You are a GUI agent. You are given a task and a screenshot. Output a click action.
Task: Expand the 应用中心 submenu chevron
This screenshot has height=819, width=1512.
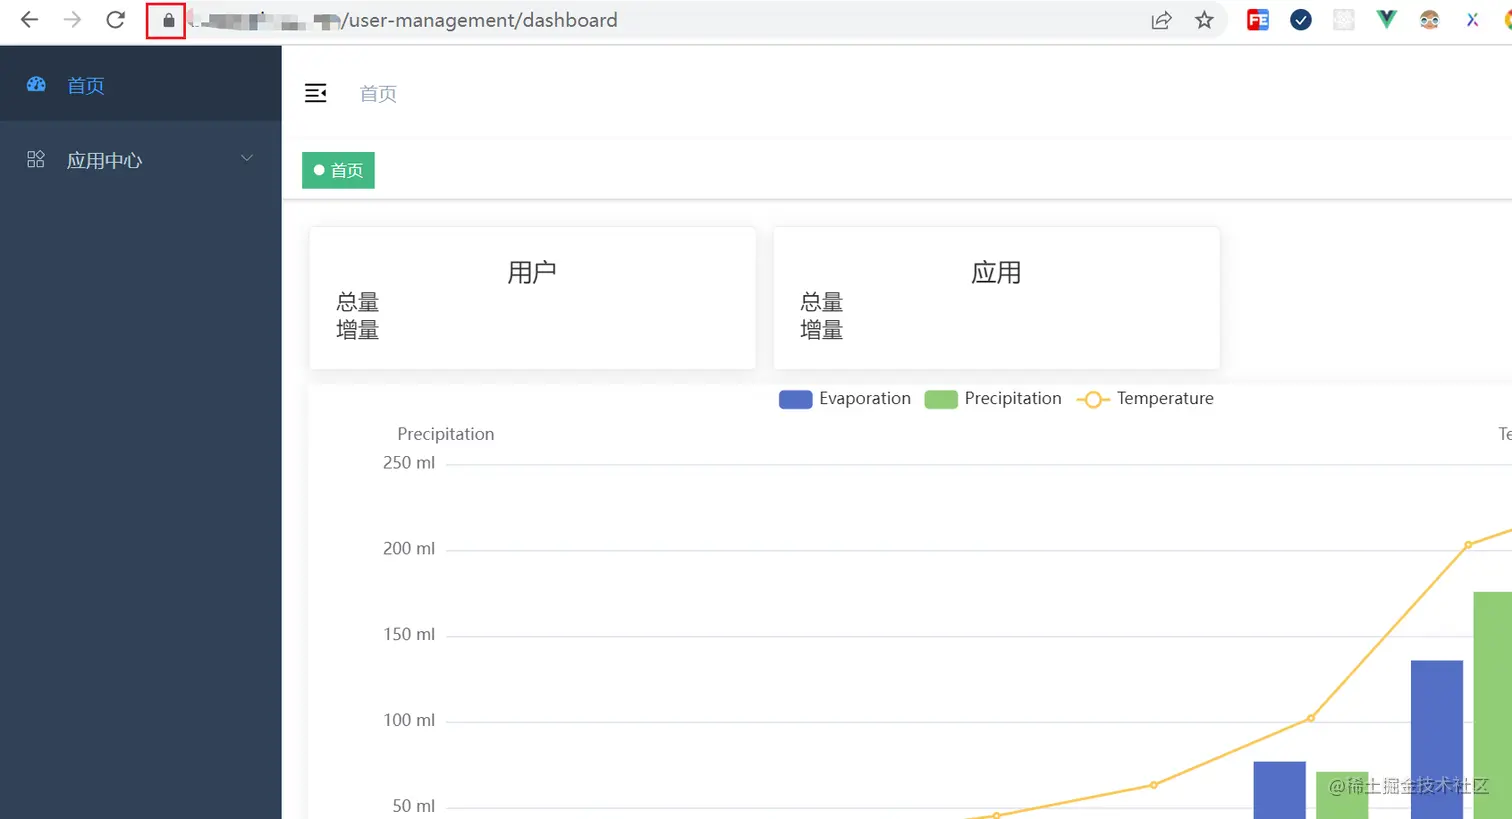[x=247, y=158]
